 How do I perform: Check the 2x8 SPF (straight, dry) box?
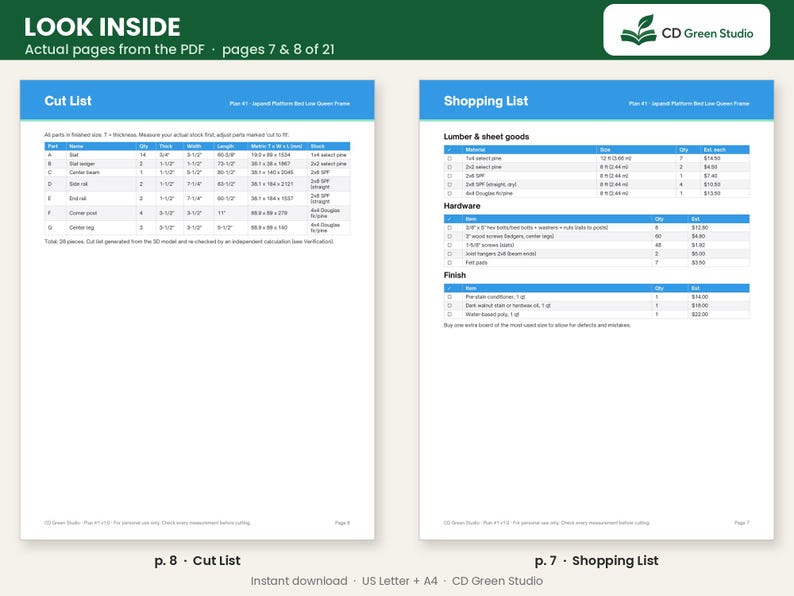(x=449, y=184)
